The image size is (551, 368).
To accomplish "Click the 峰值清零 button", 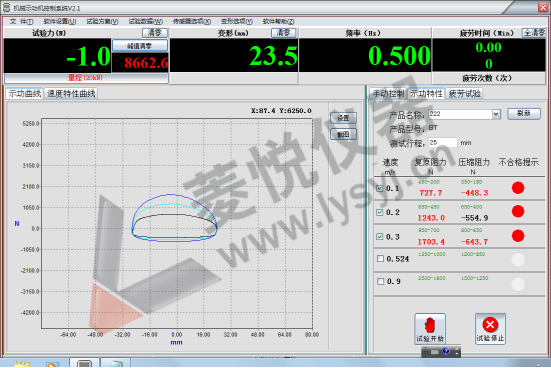I will tap(140, 46).
